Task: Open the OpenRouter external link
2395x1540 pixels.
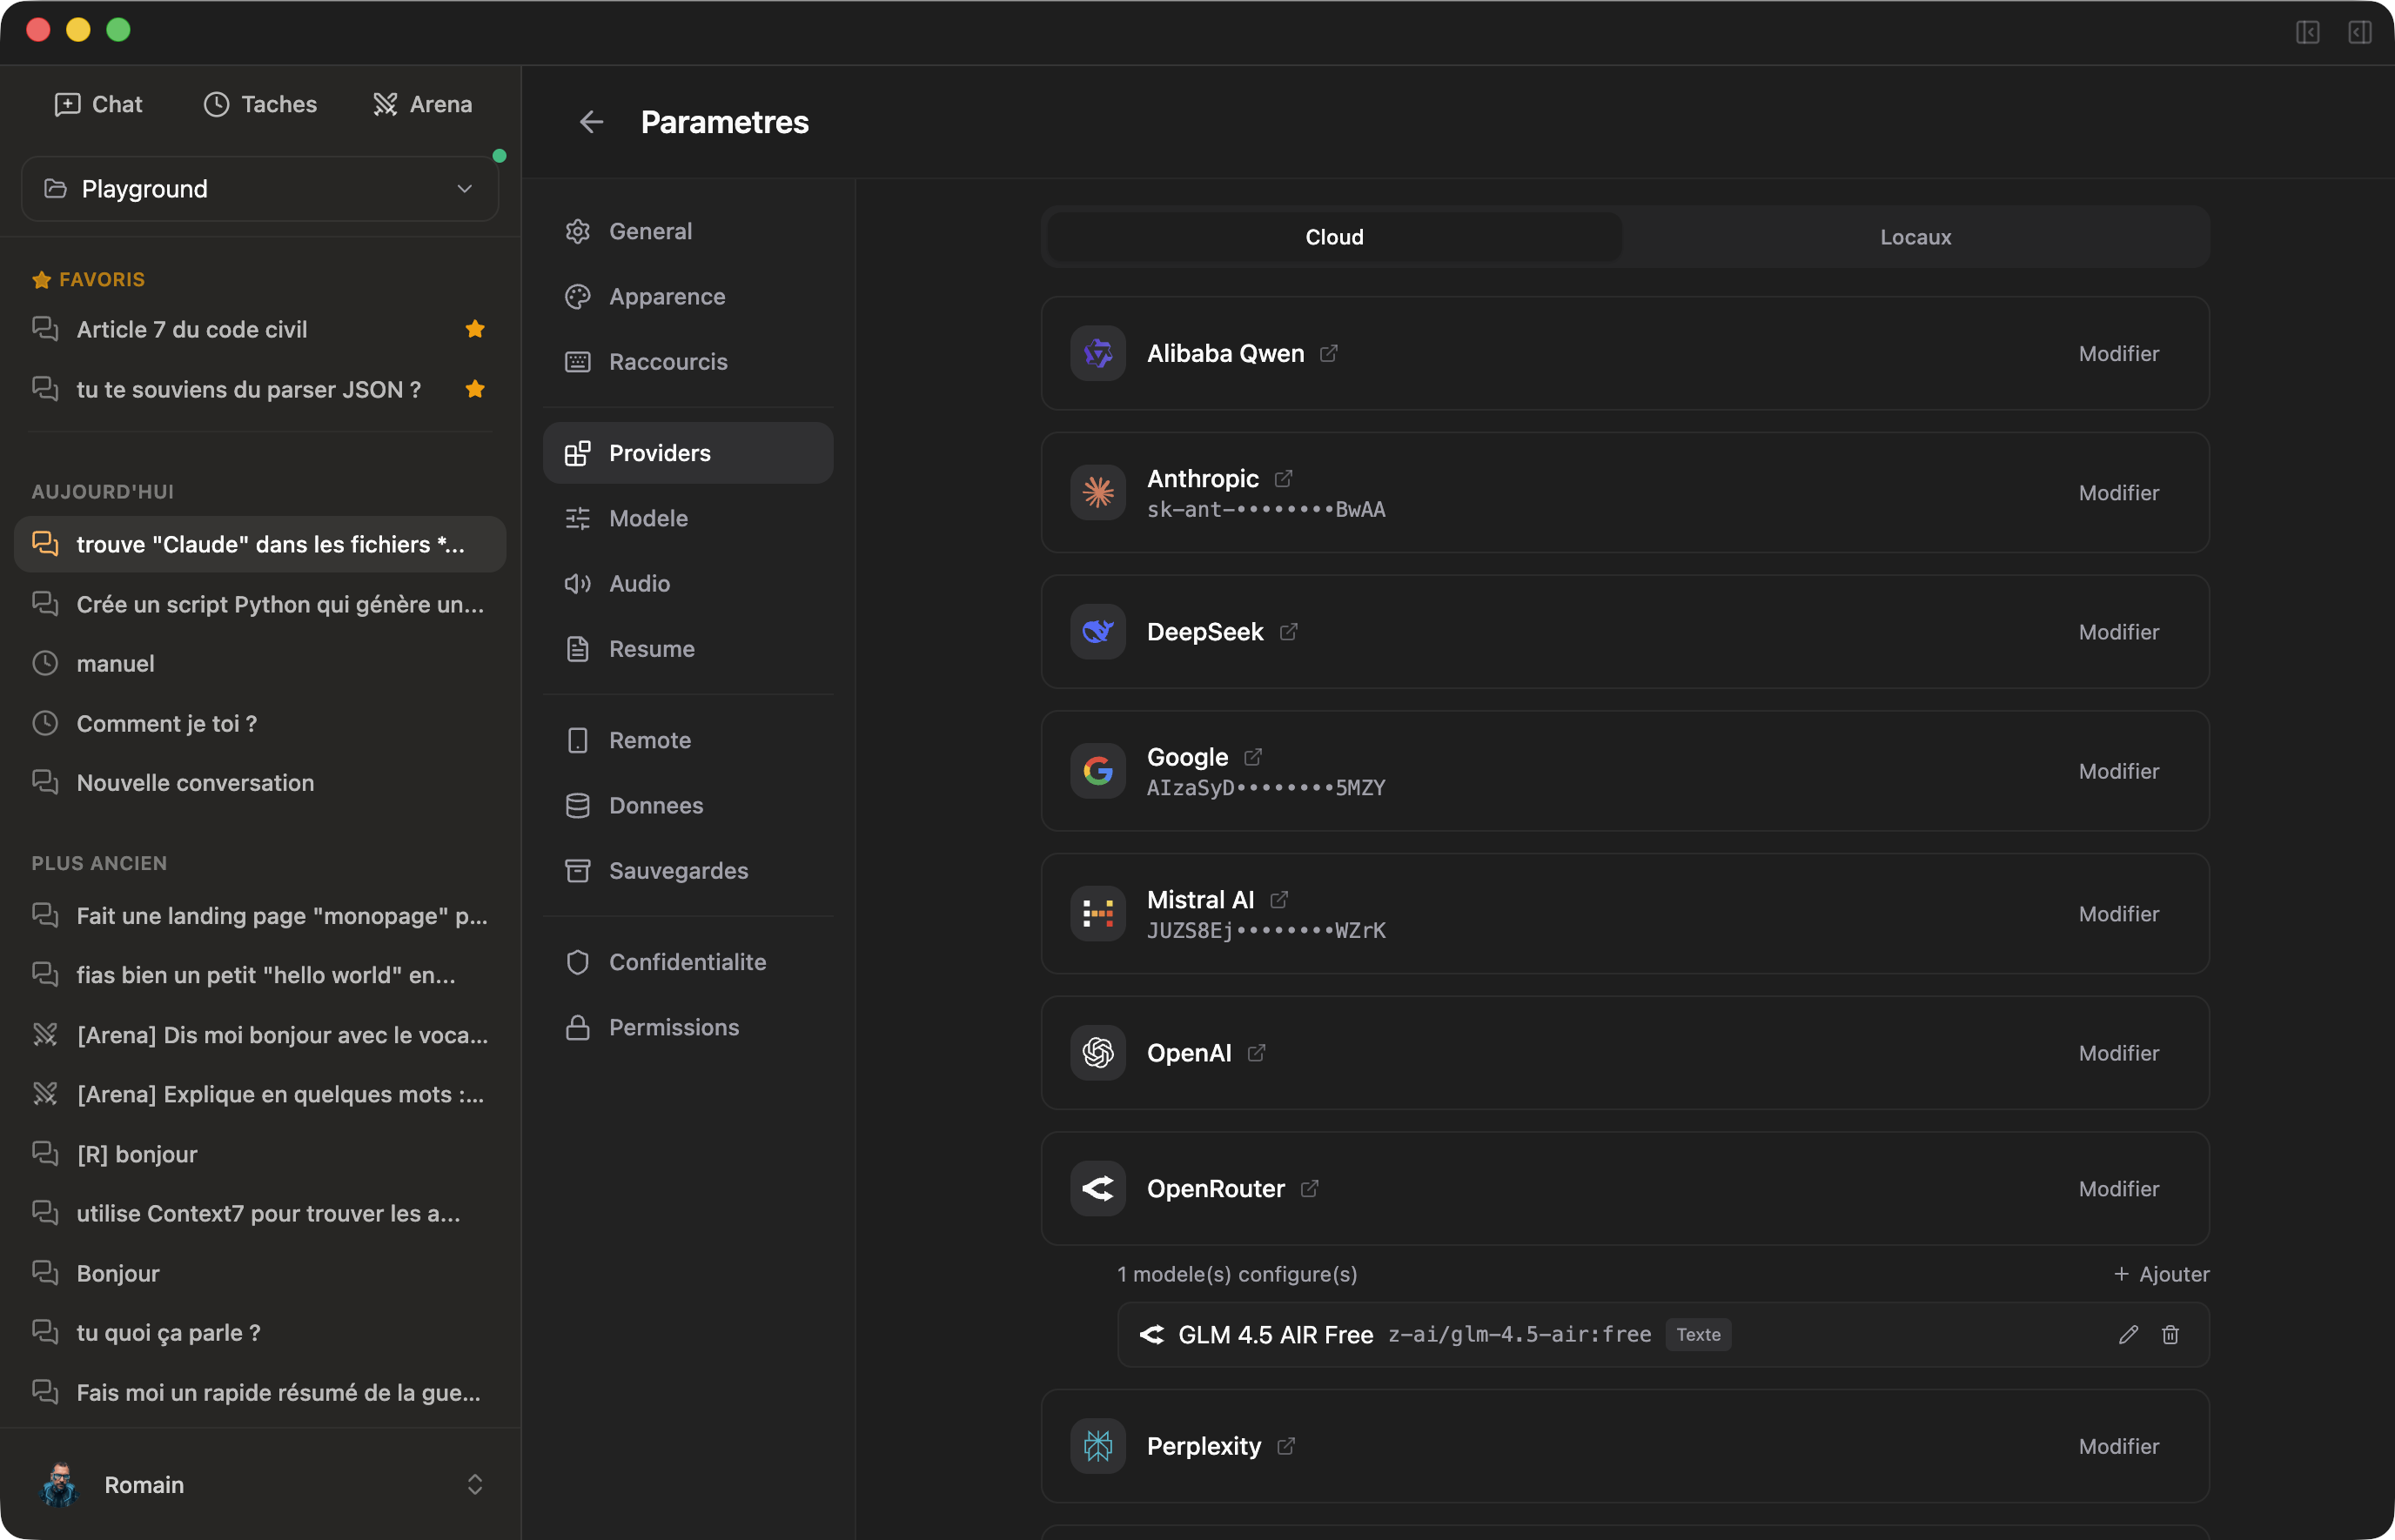Action: [x=1310, y=1188]
